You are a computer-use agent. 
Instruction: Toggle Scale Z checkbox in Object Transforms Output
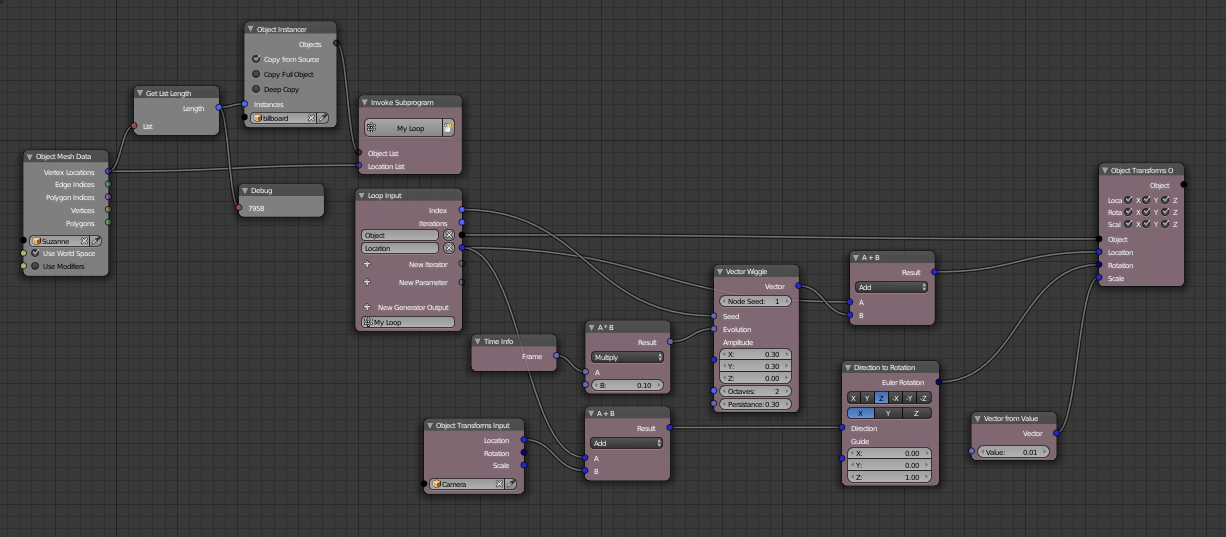1166,223
